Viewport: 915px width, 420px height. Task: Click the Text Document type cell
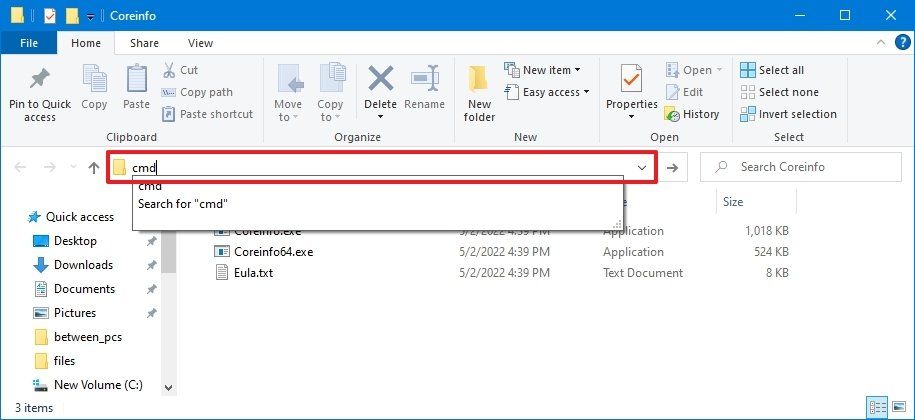click(x=642, y=272)
